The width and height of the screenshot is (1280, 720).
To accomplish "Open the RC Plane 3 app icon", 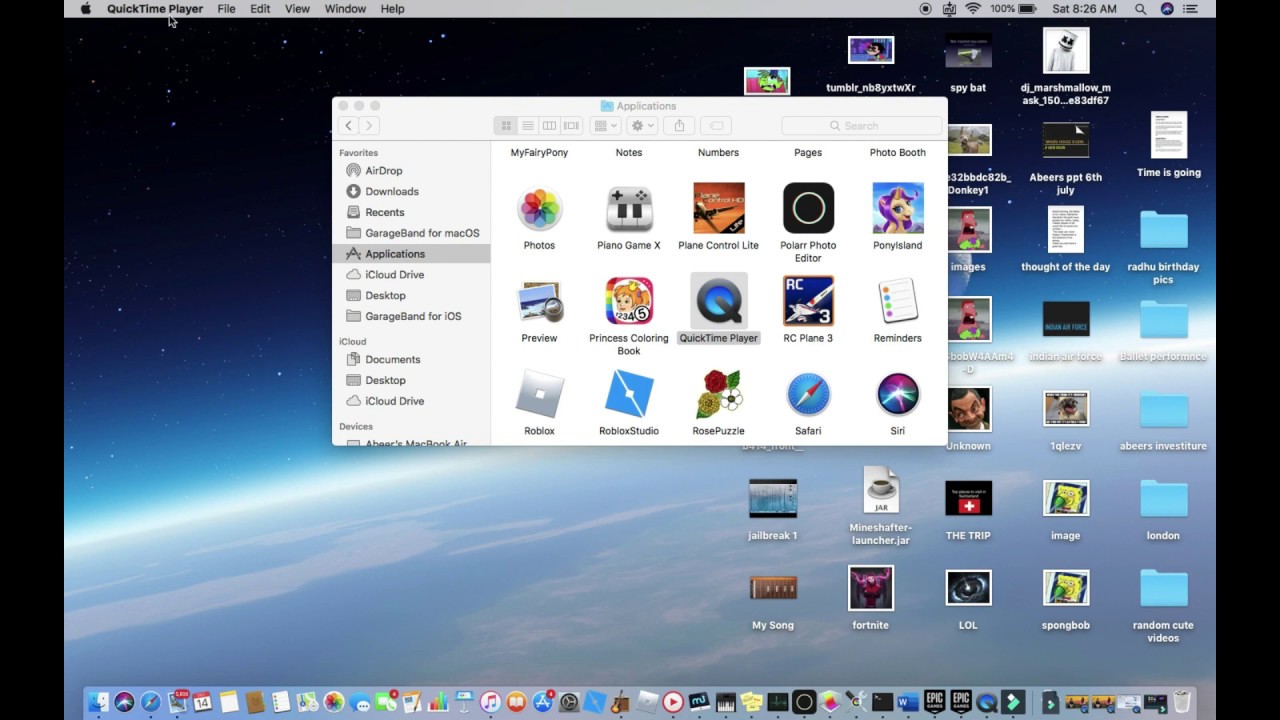I will click(808, 301).
